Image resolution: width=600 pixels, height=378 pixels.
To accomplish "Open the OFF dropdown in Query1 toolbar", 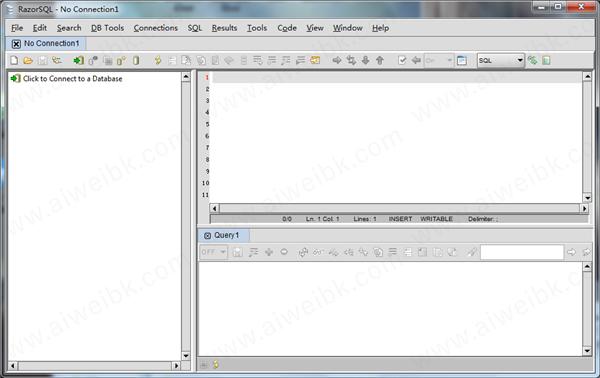I will pos(214,252).
